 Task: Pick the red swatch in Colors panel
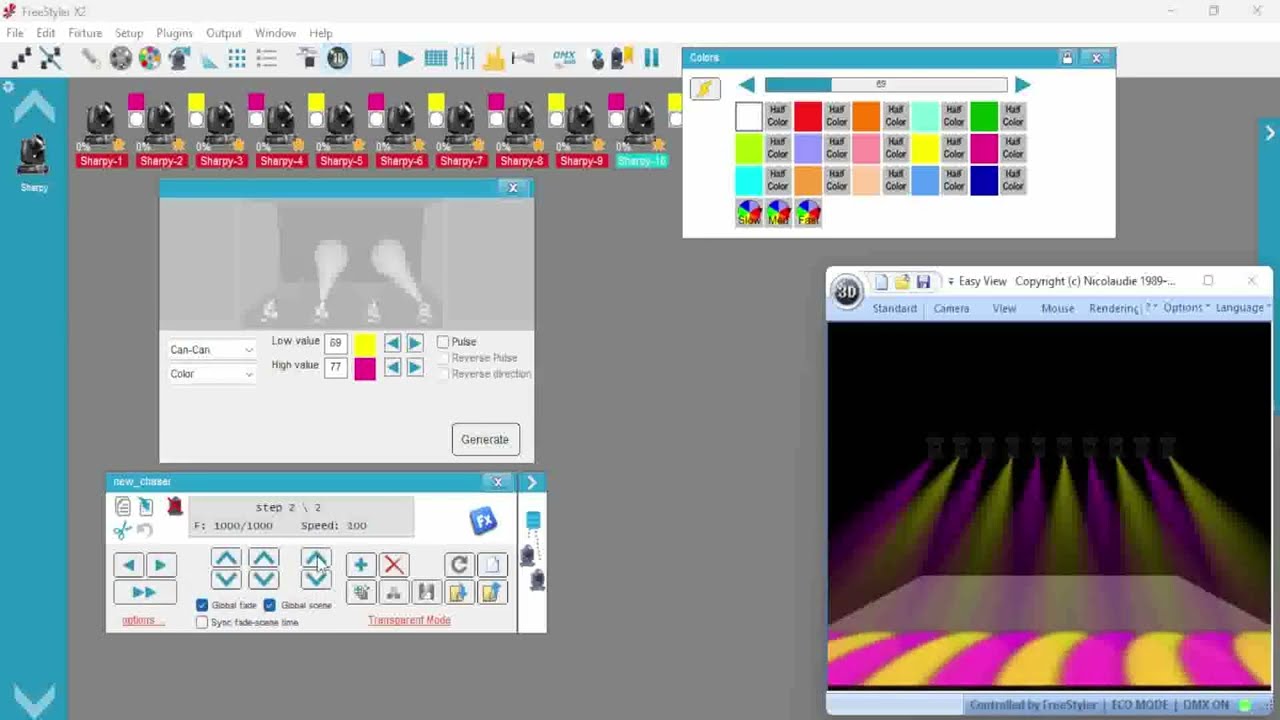pos(808,117)
